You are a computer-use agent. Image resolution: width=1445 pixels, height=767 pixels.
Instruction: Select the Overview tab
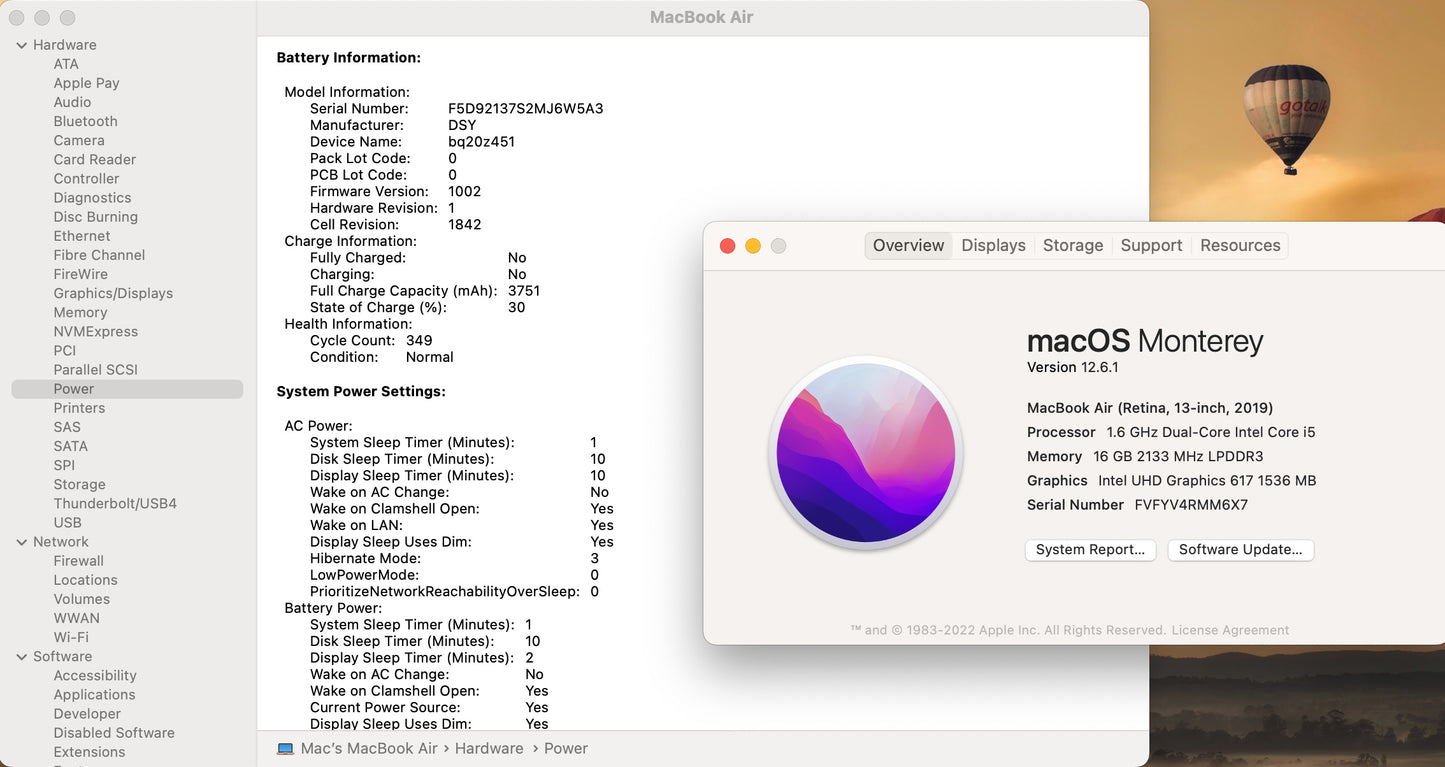[908, 246]
